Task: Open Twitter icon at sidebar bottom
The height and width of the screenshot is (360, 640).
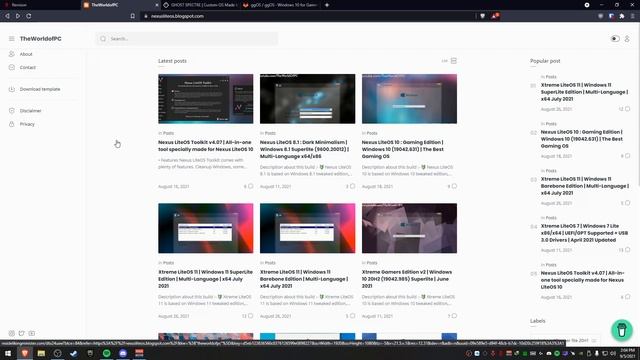Action: pos(22,333)
